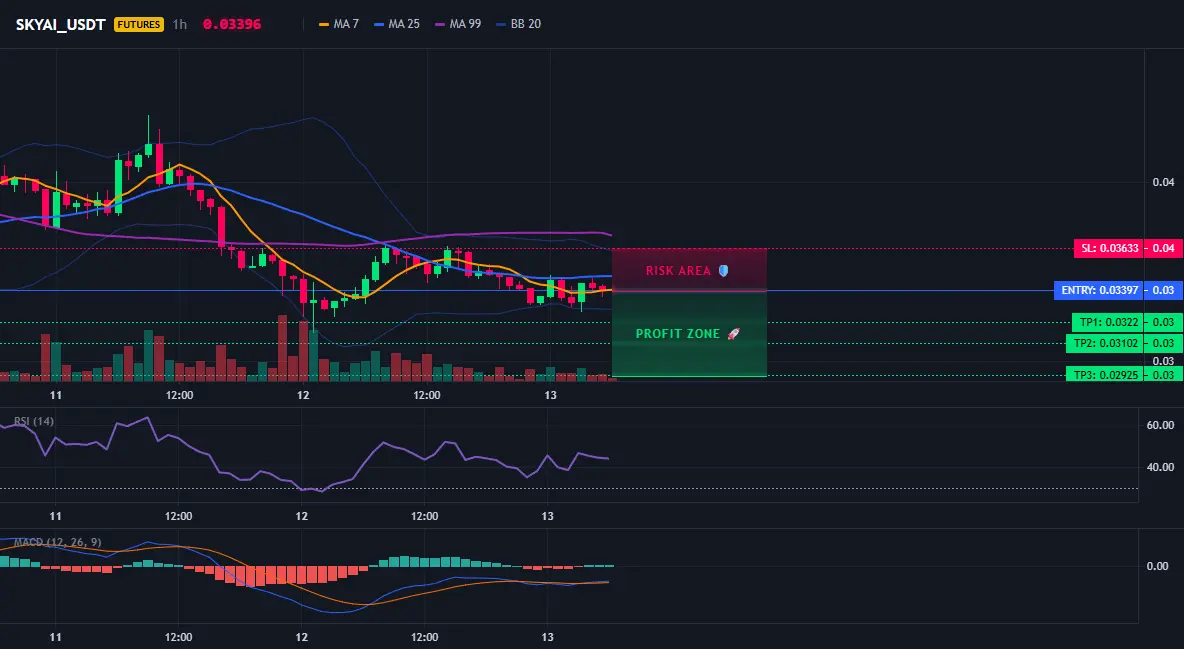
Task: Click the RSI (14) indicator label
Action: [x=34, y=421]
